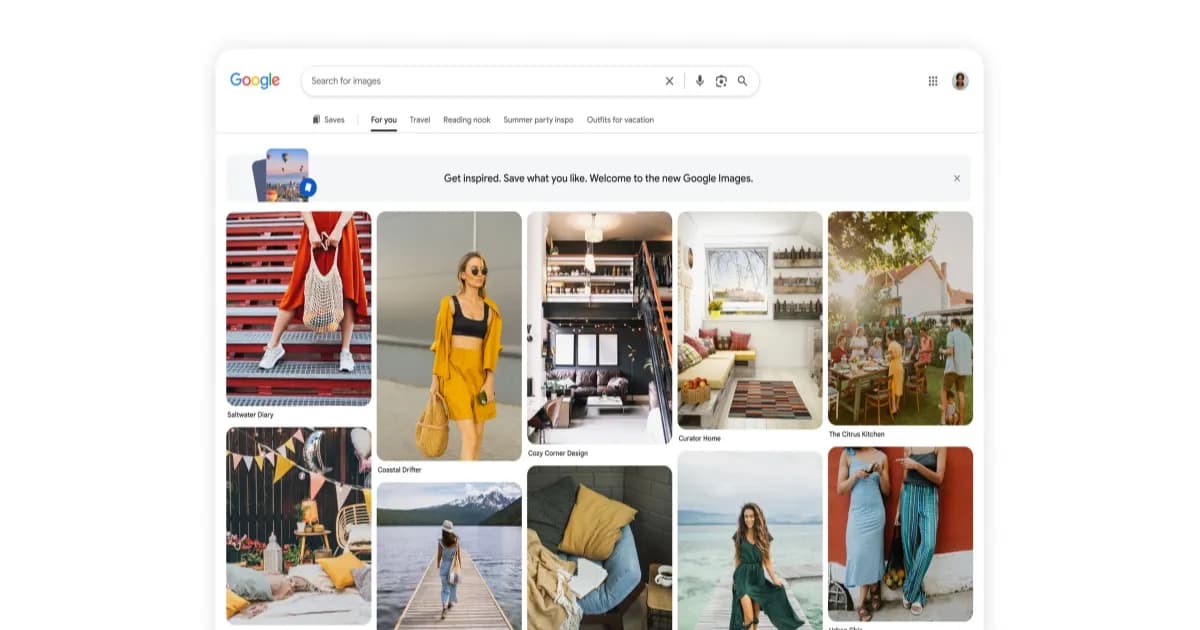Select the For you tab
Screen dimensions: 1200x630
point(384,120)
